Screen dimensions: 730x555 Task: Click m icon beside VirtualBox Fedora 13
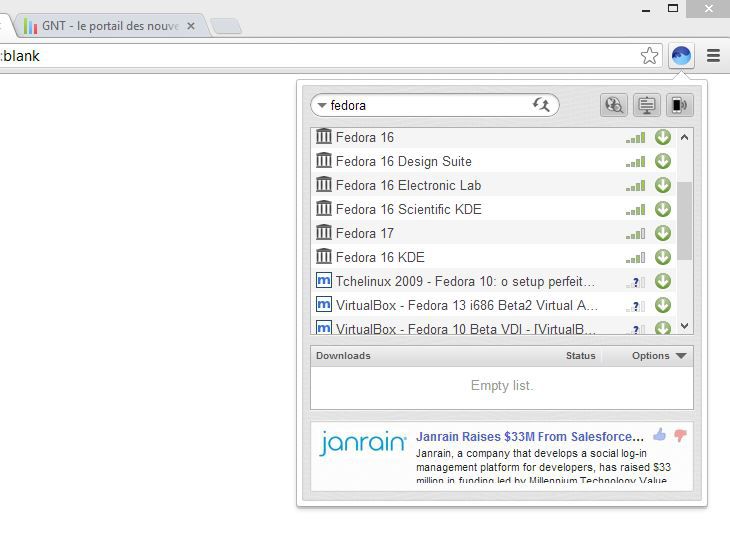[324, 305]
